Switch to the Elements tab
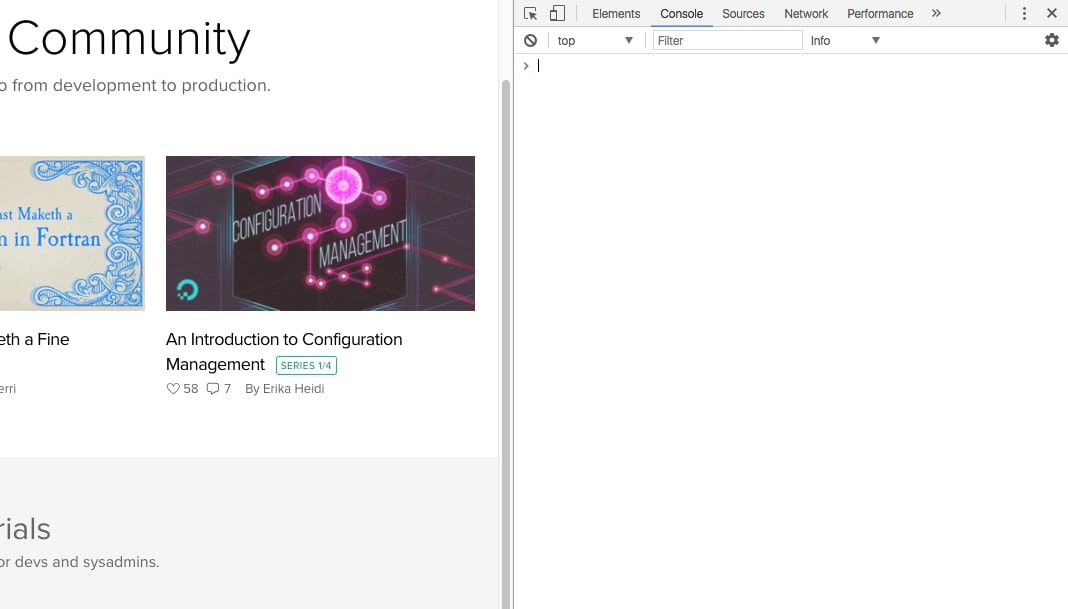Viewport: 1068px width, 609px height. click(x=615, y=13)
